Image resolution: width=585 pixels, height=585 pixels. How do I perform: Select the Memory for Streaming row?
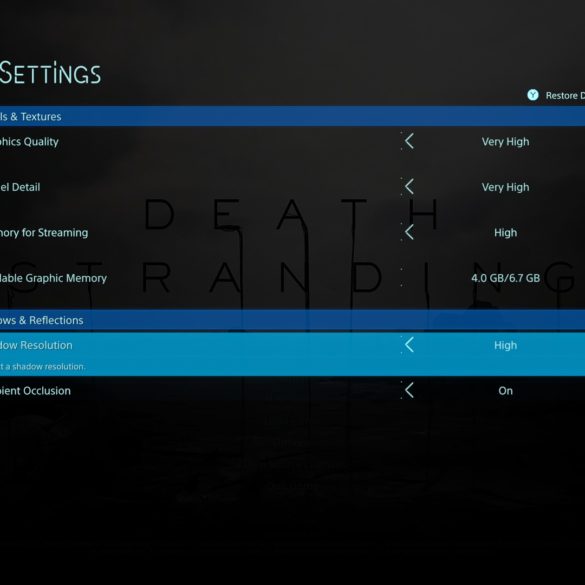[x=292, y=232]
